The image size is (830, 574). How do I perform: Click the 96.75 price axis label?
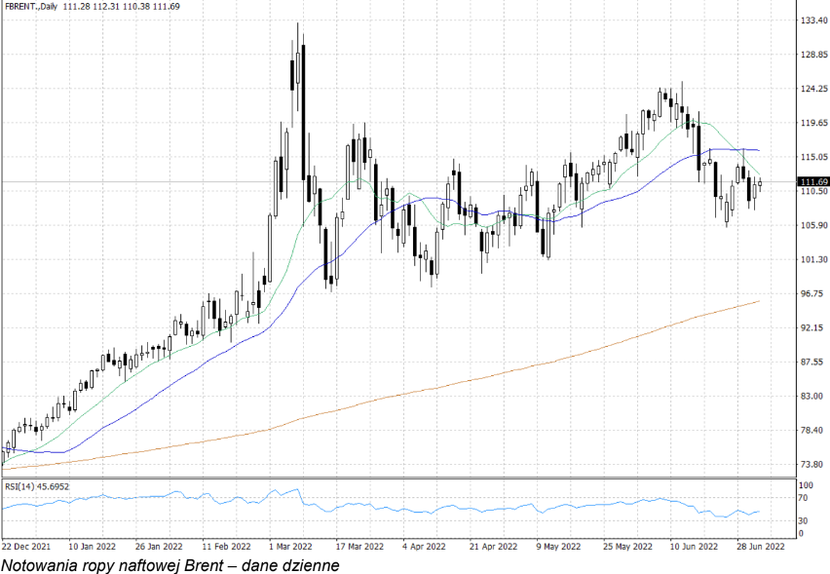(x=813, y=293)
